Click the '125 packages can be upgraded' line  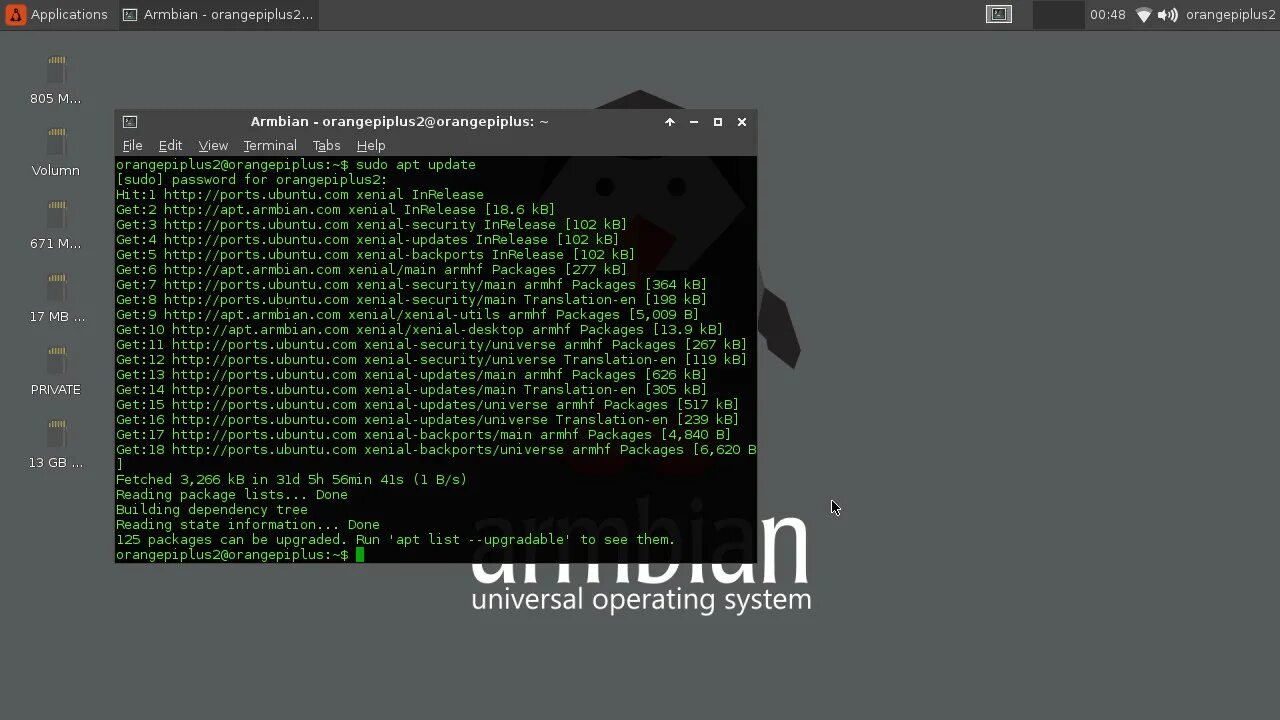pos(395,539)
